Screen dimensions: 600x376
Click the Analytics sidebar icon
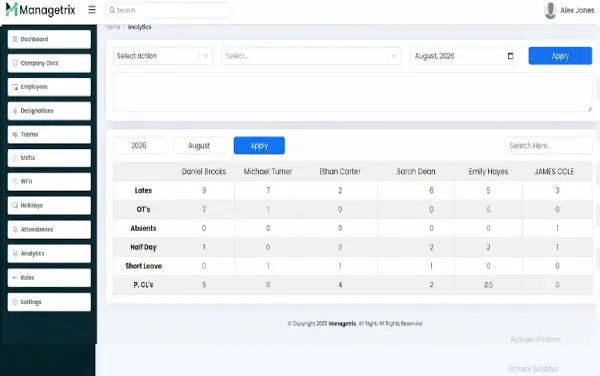click(x=15, y=253)
